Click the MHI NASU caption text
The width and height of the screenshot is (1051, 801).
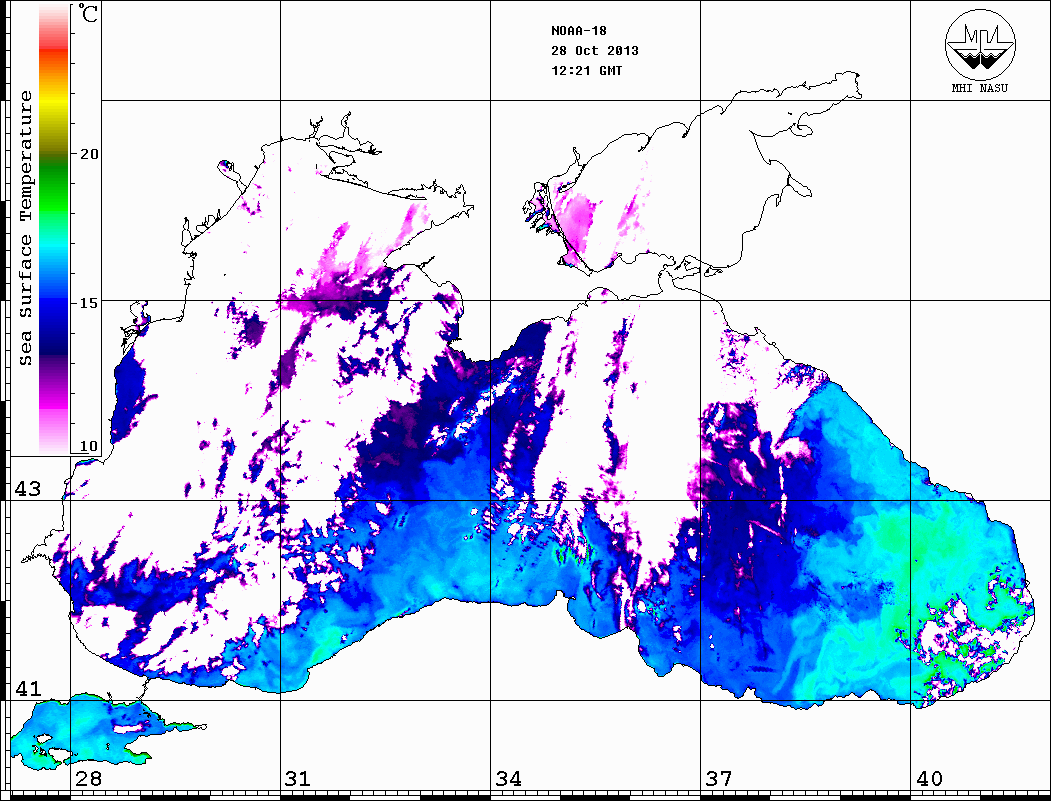click(x=979, y=88)
